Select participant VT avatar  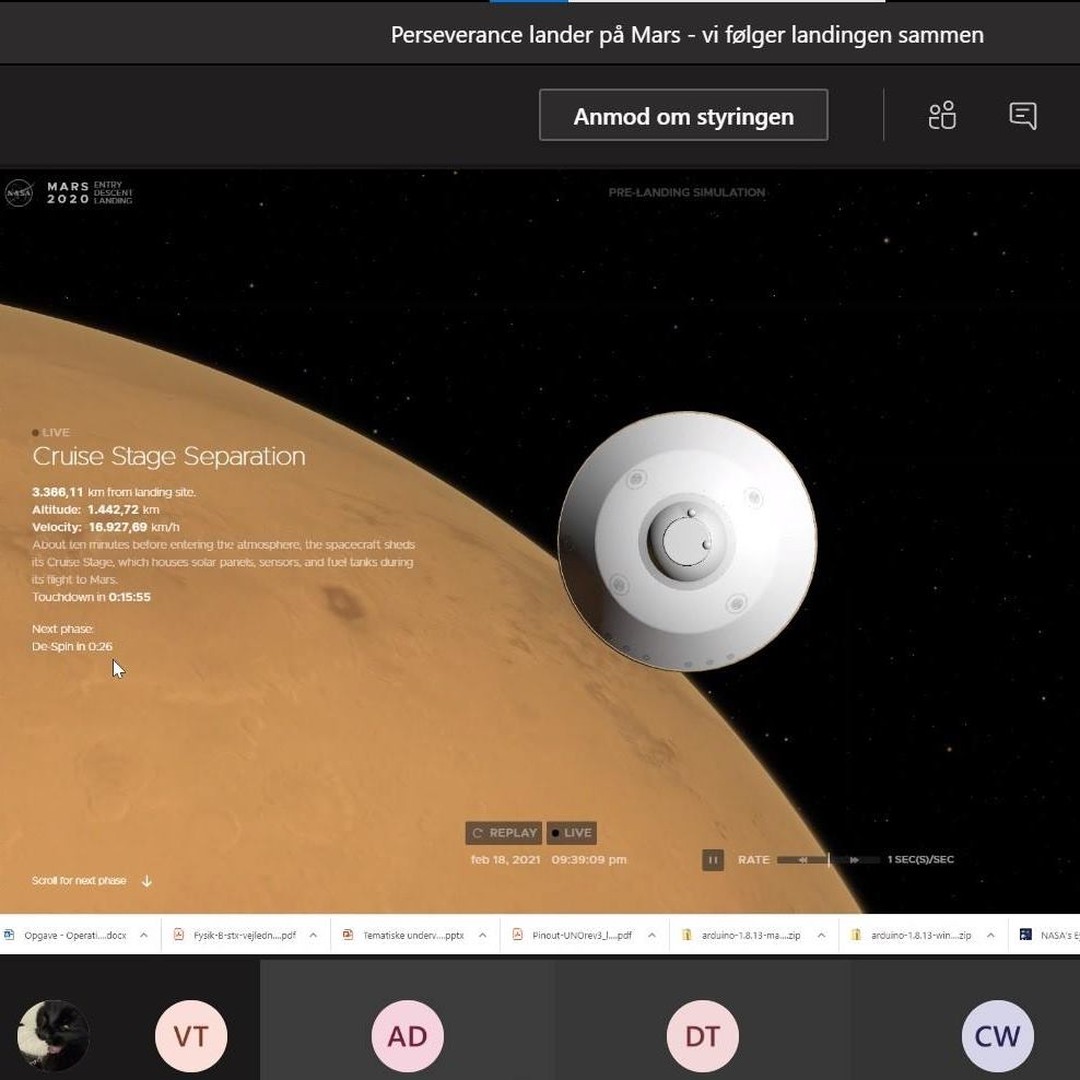191,1036
